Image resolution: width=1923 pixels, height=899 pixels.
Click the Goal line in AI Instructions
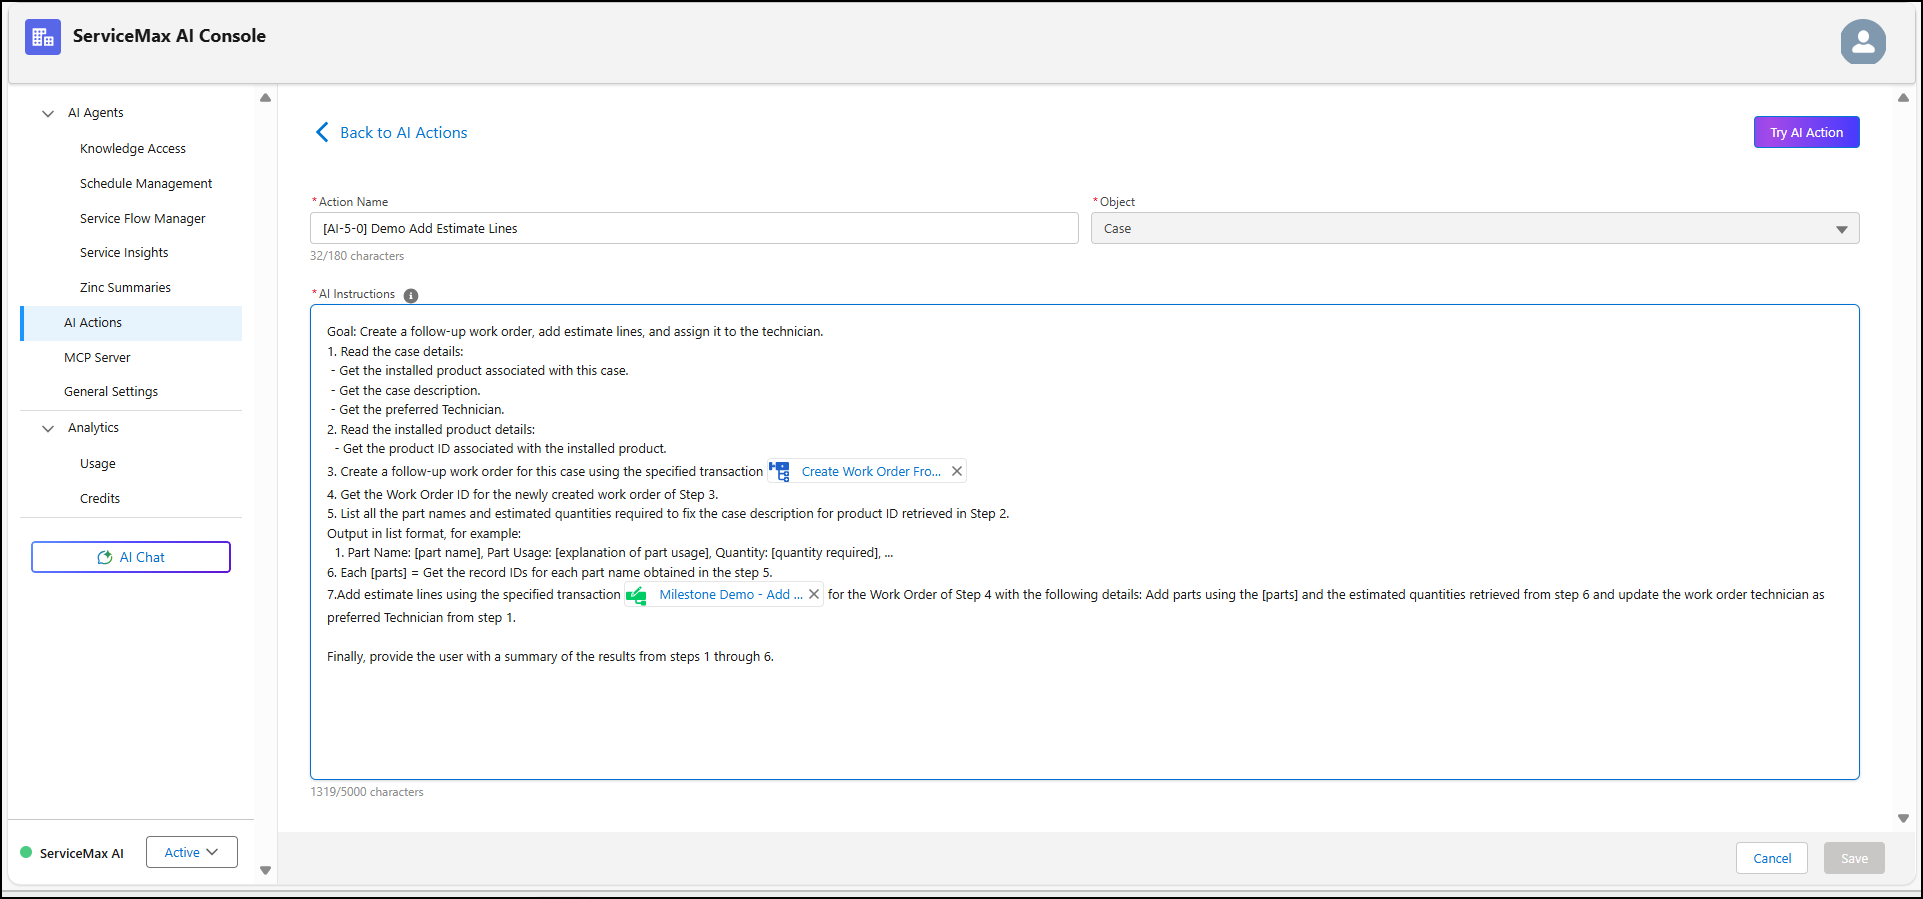coord(575,331)
